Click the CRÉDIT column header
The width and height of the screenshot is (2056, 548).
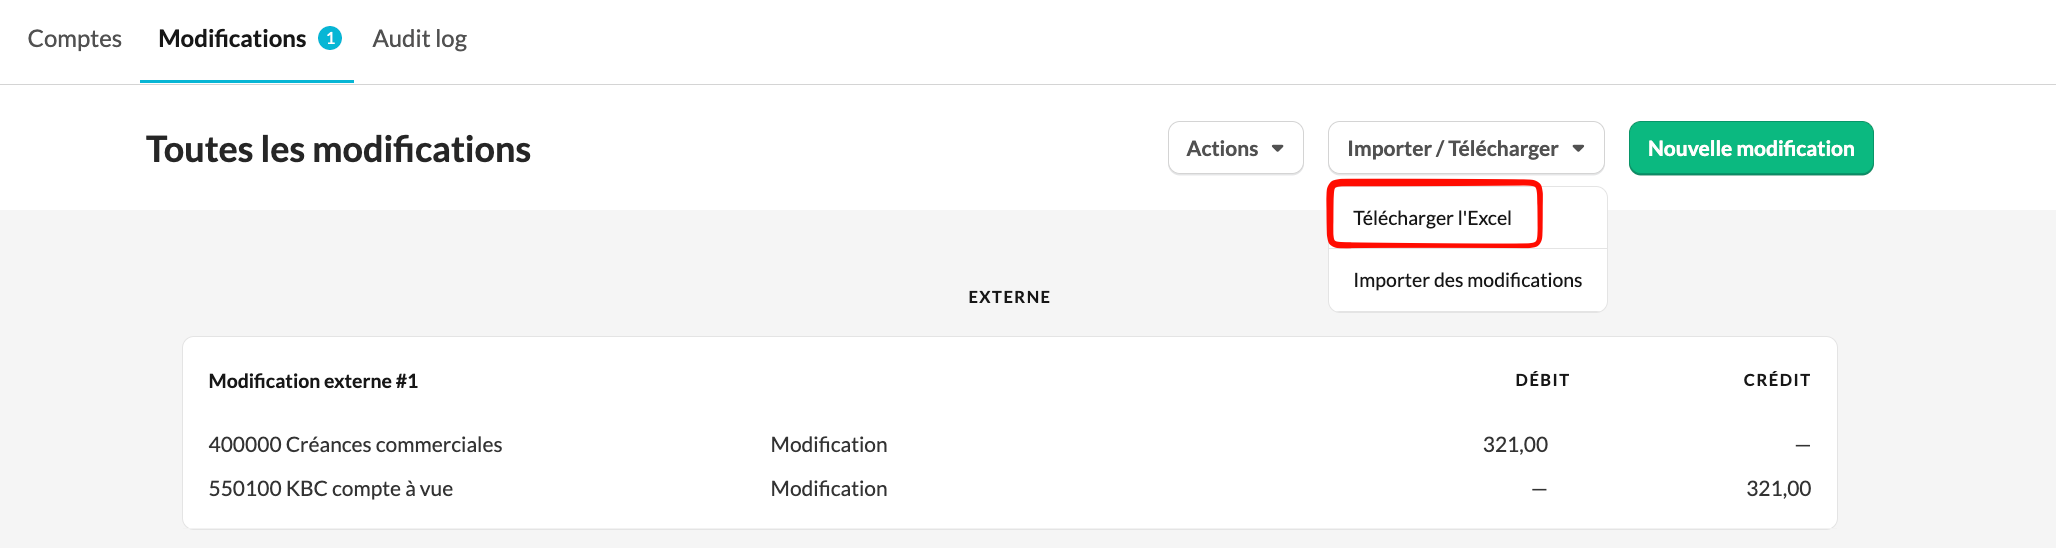(1776, 380)
